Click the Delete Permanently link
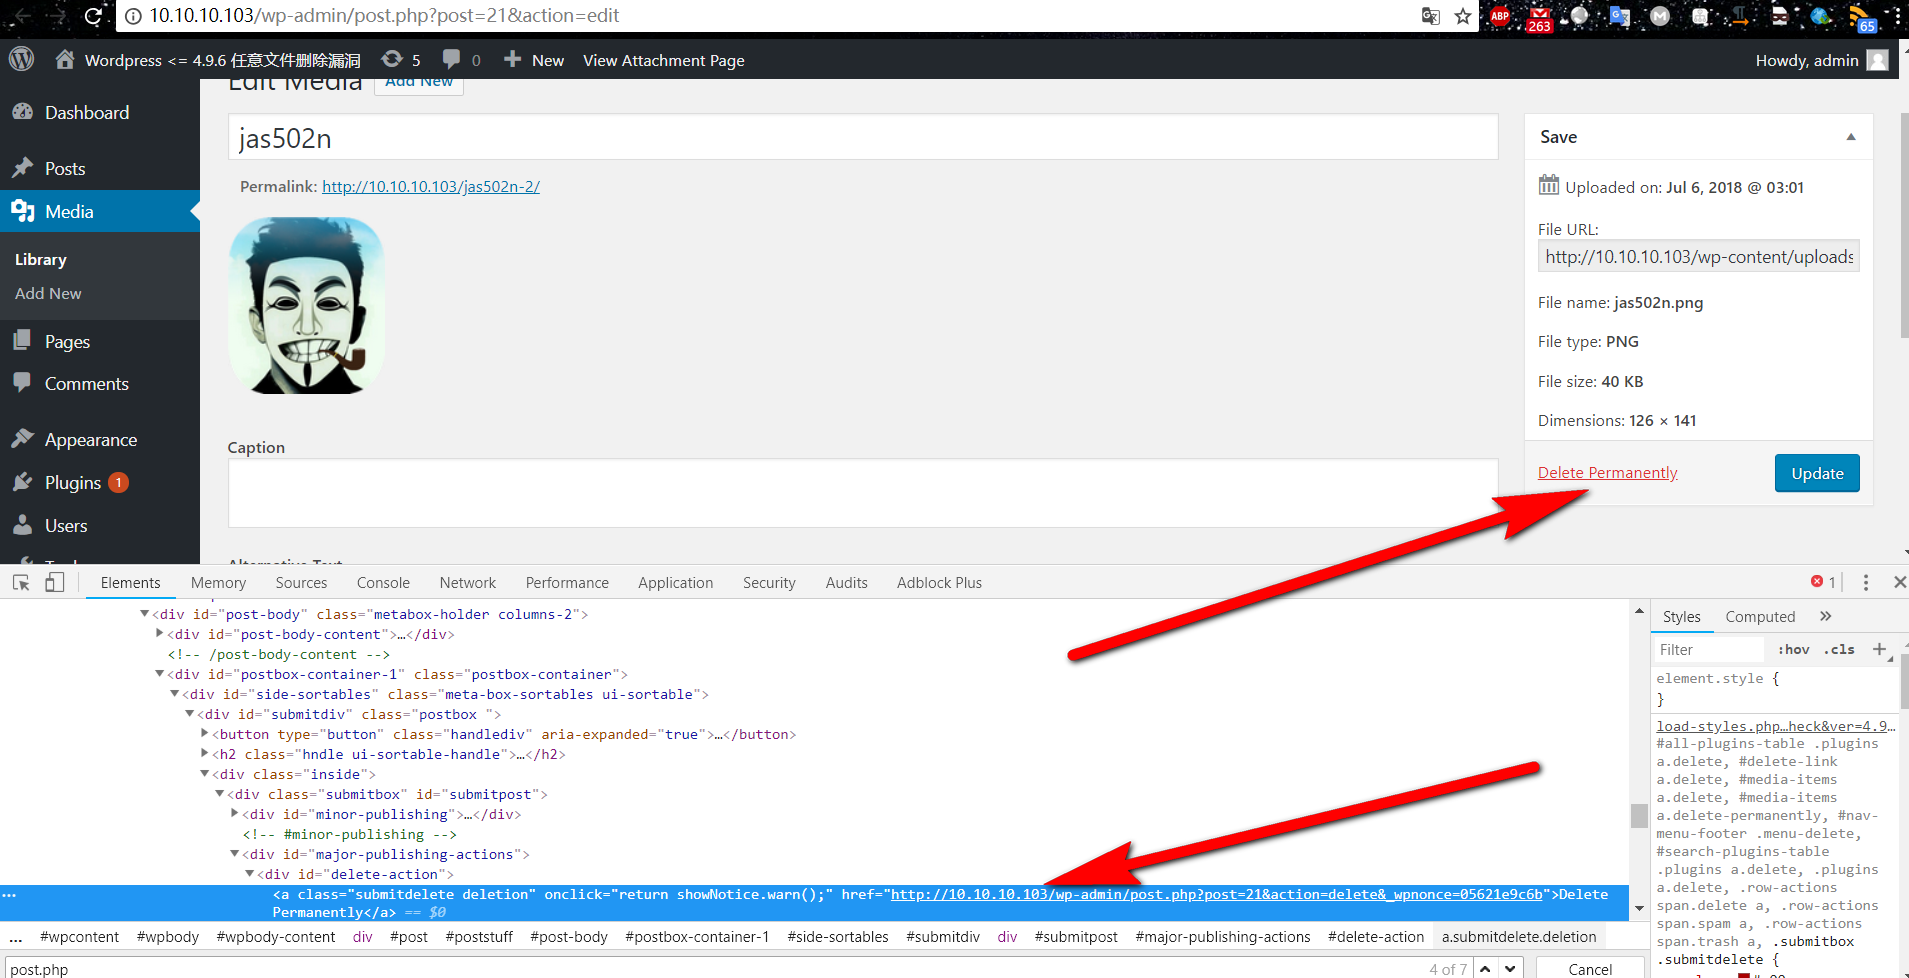 point(1607,473)
